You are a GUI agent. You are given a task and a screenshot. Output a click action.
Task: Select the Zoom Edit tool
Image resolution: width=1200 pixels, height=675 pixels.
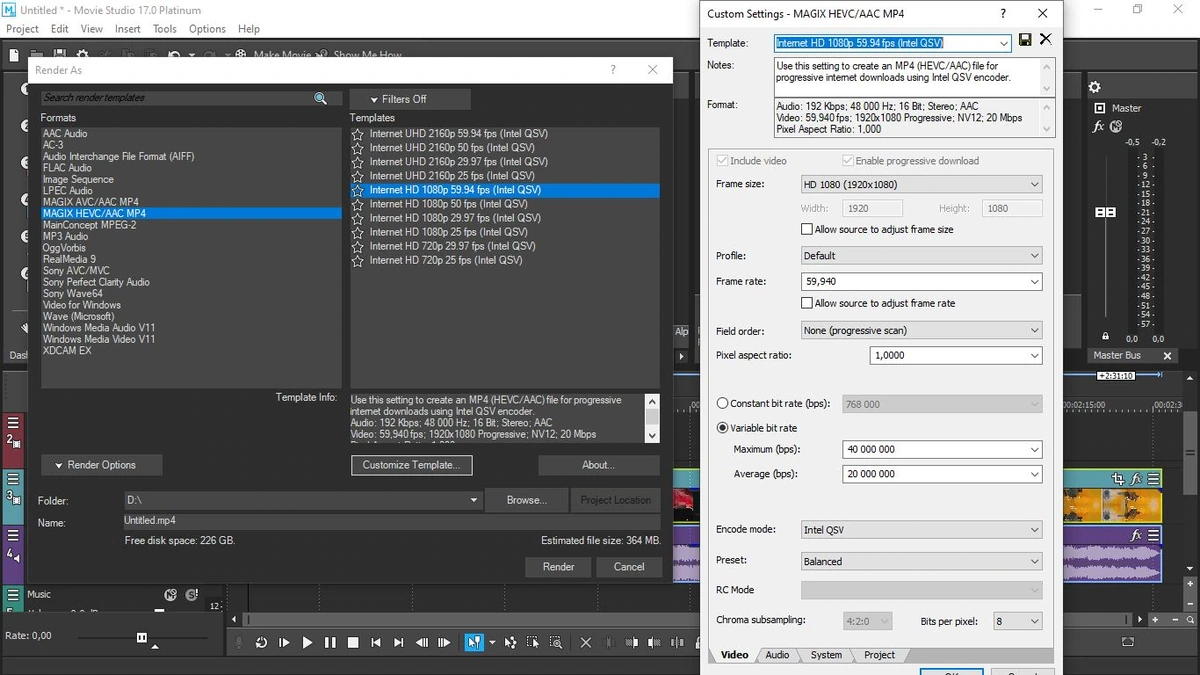(555, 643)
